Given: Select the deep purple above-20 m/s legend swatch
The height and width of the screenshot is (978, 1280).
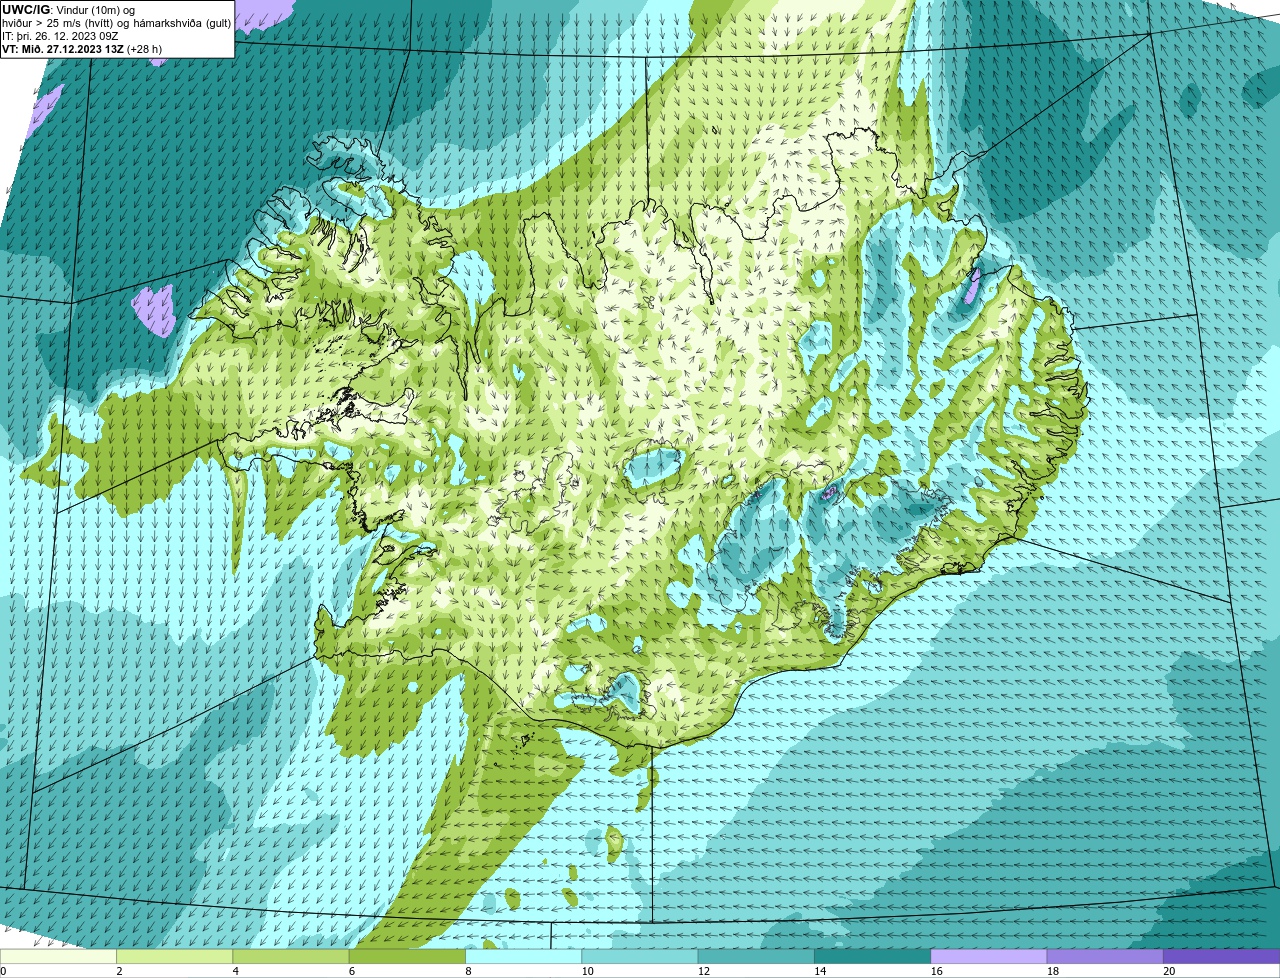Looking at the screenshot, I should pyautogui.click(x=1222, y=956).
